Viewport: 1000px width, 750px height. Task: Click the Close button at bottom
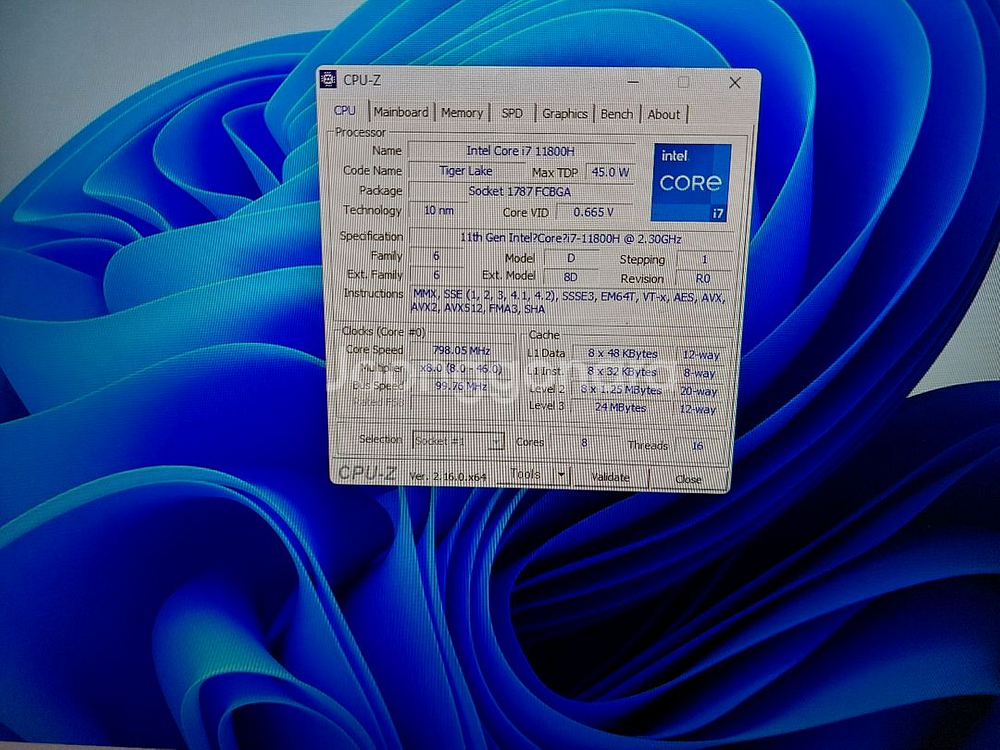(688, 479)
